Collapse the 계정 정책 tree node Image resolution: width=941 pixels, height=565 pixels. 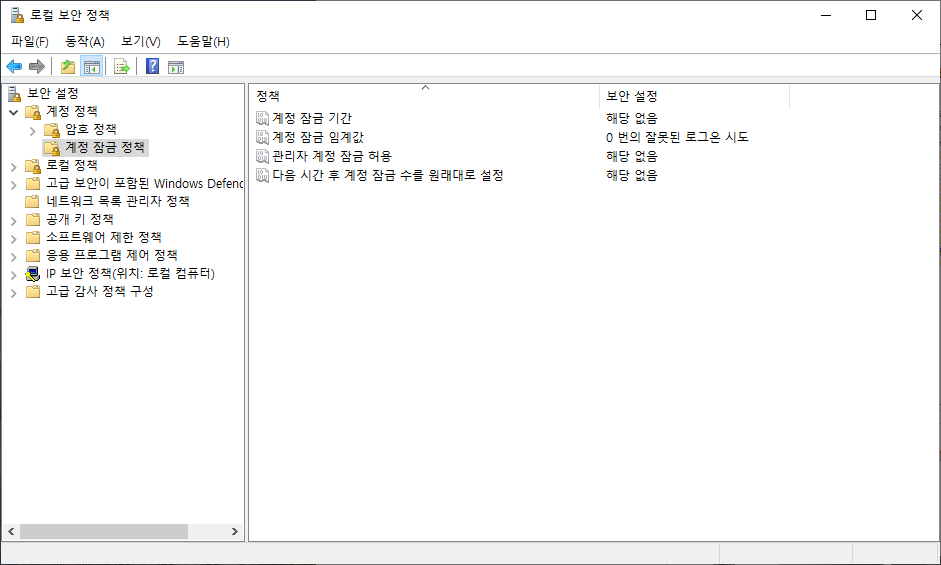click(x=13, y=112)
